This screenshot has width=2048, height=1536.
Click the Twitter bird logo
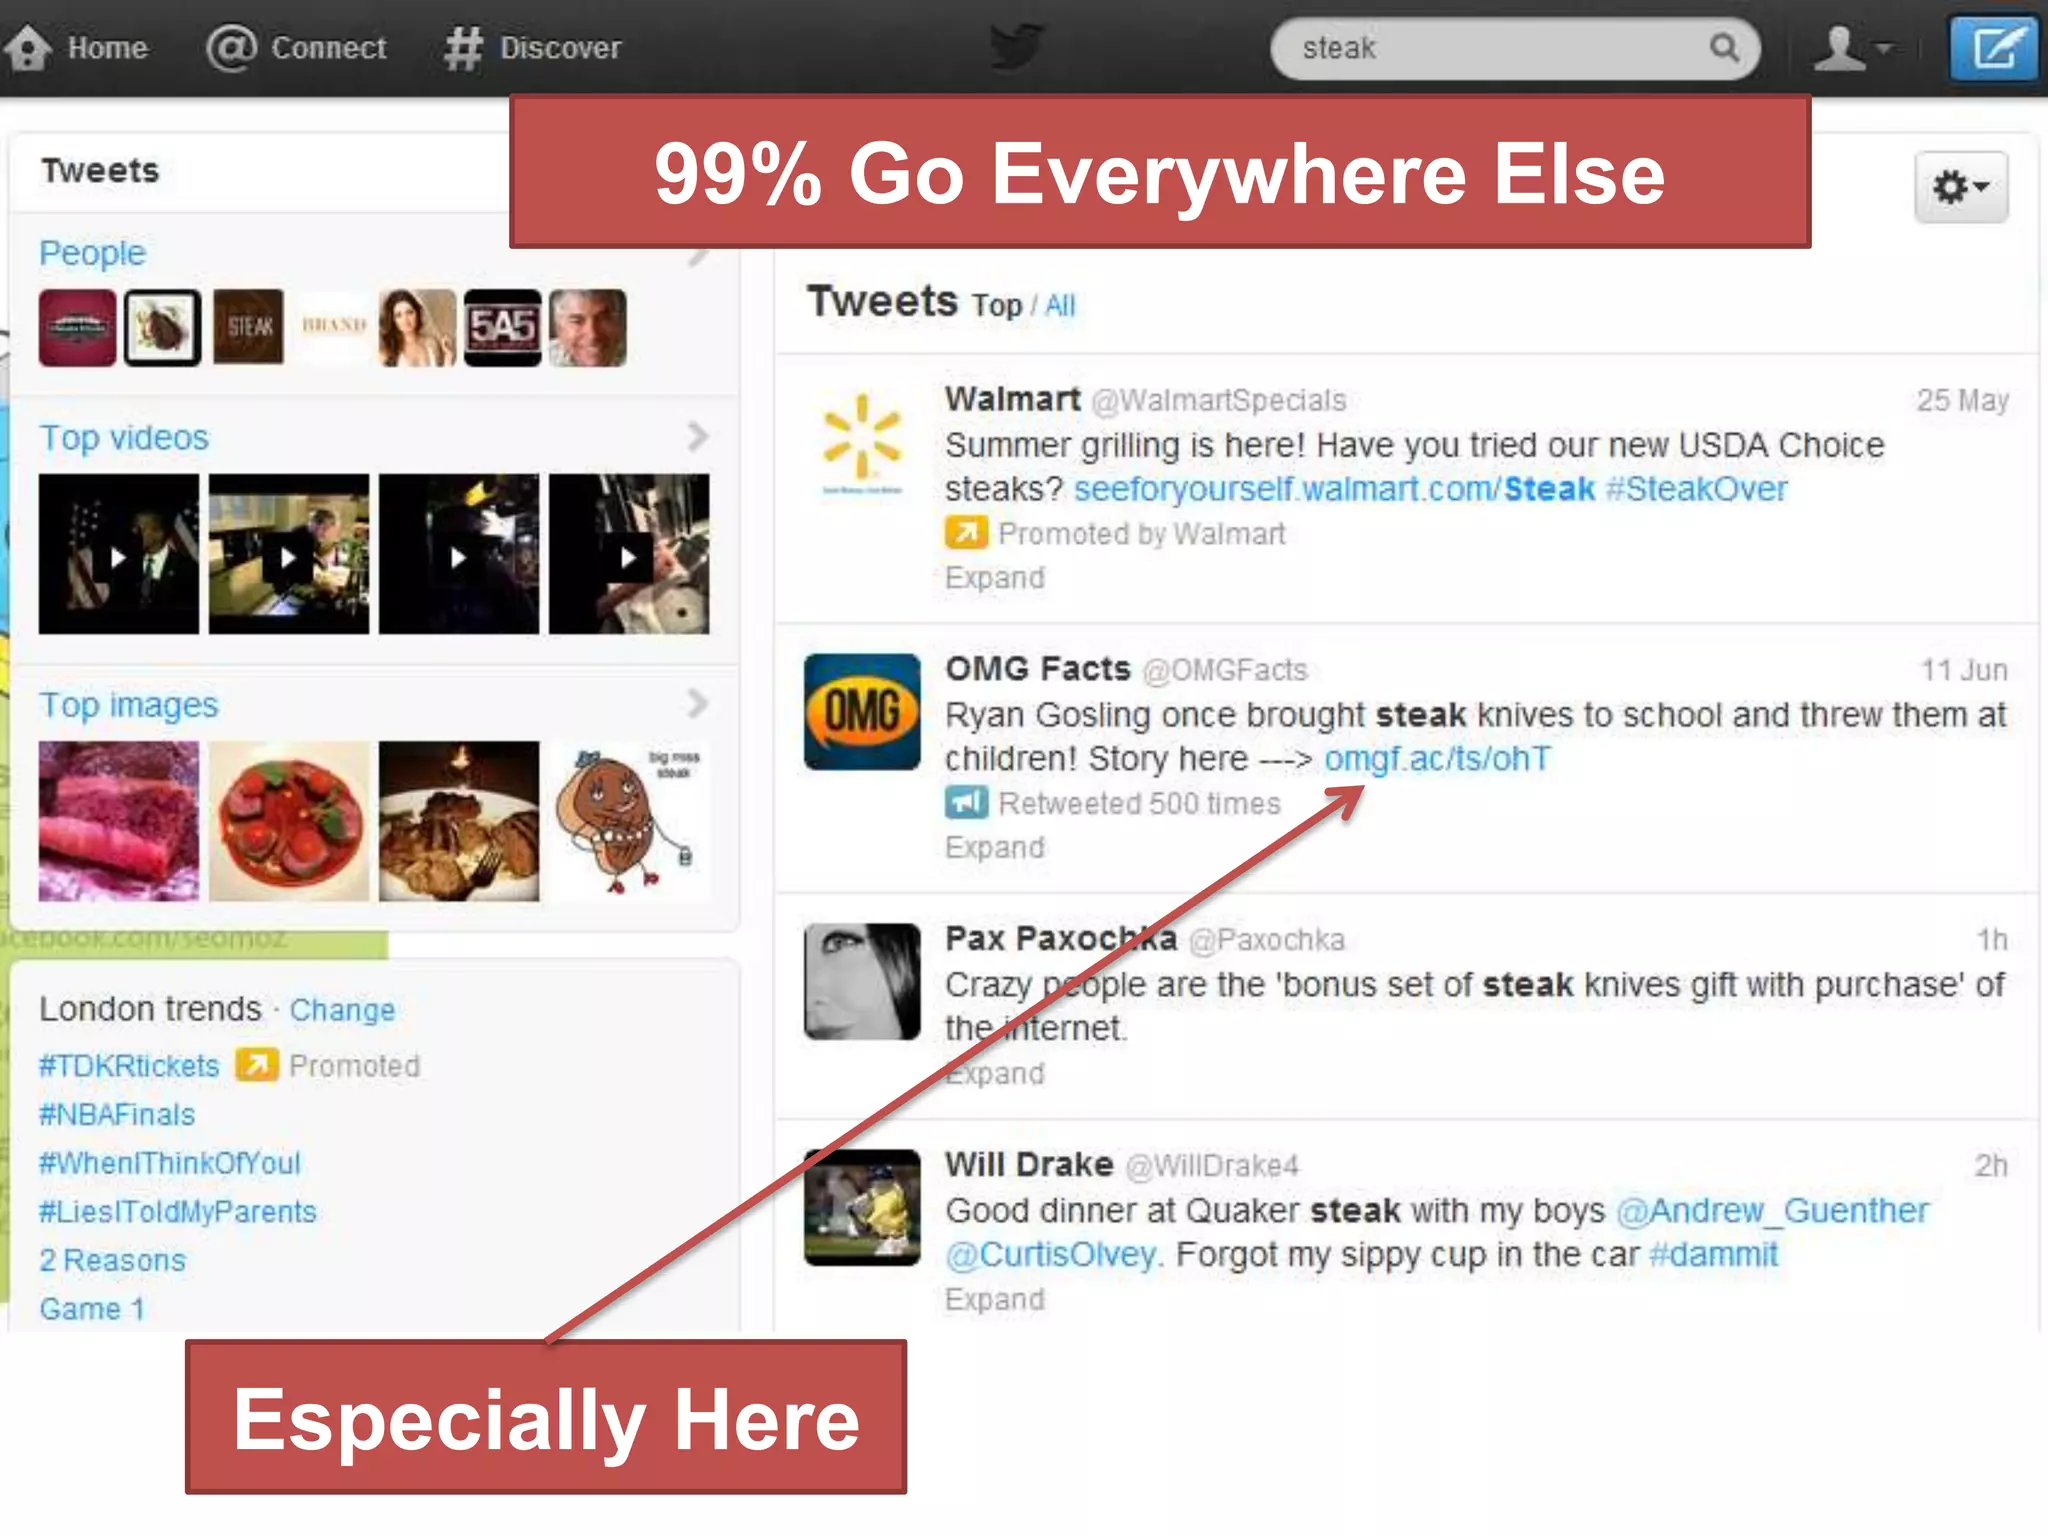pyautogui.click(x=1017, y=47)
